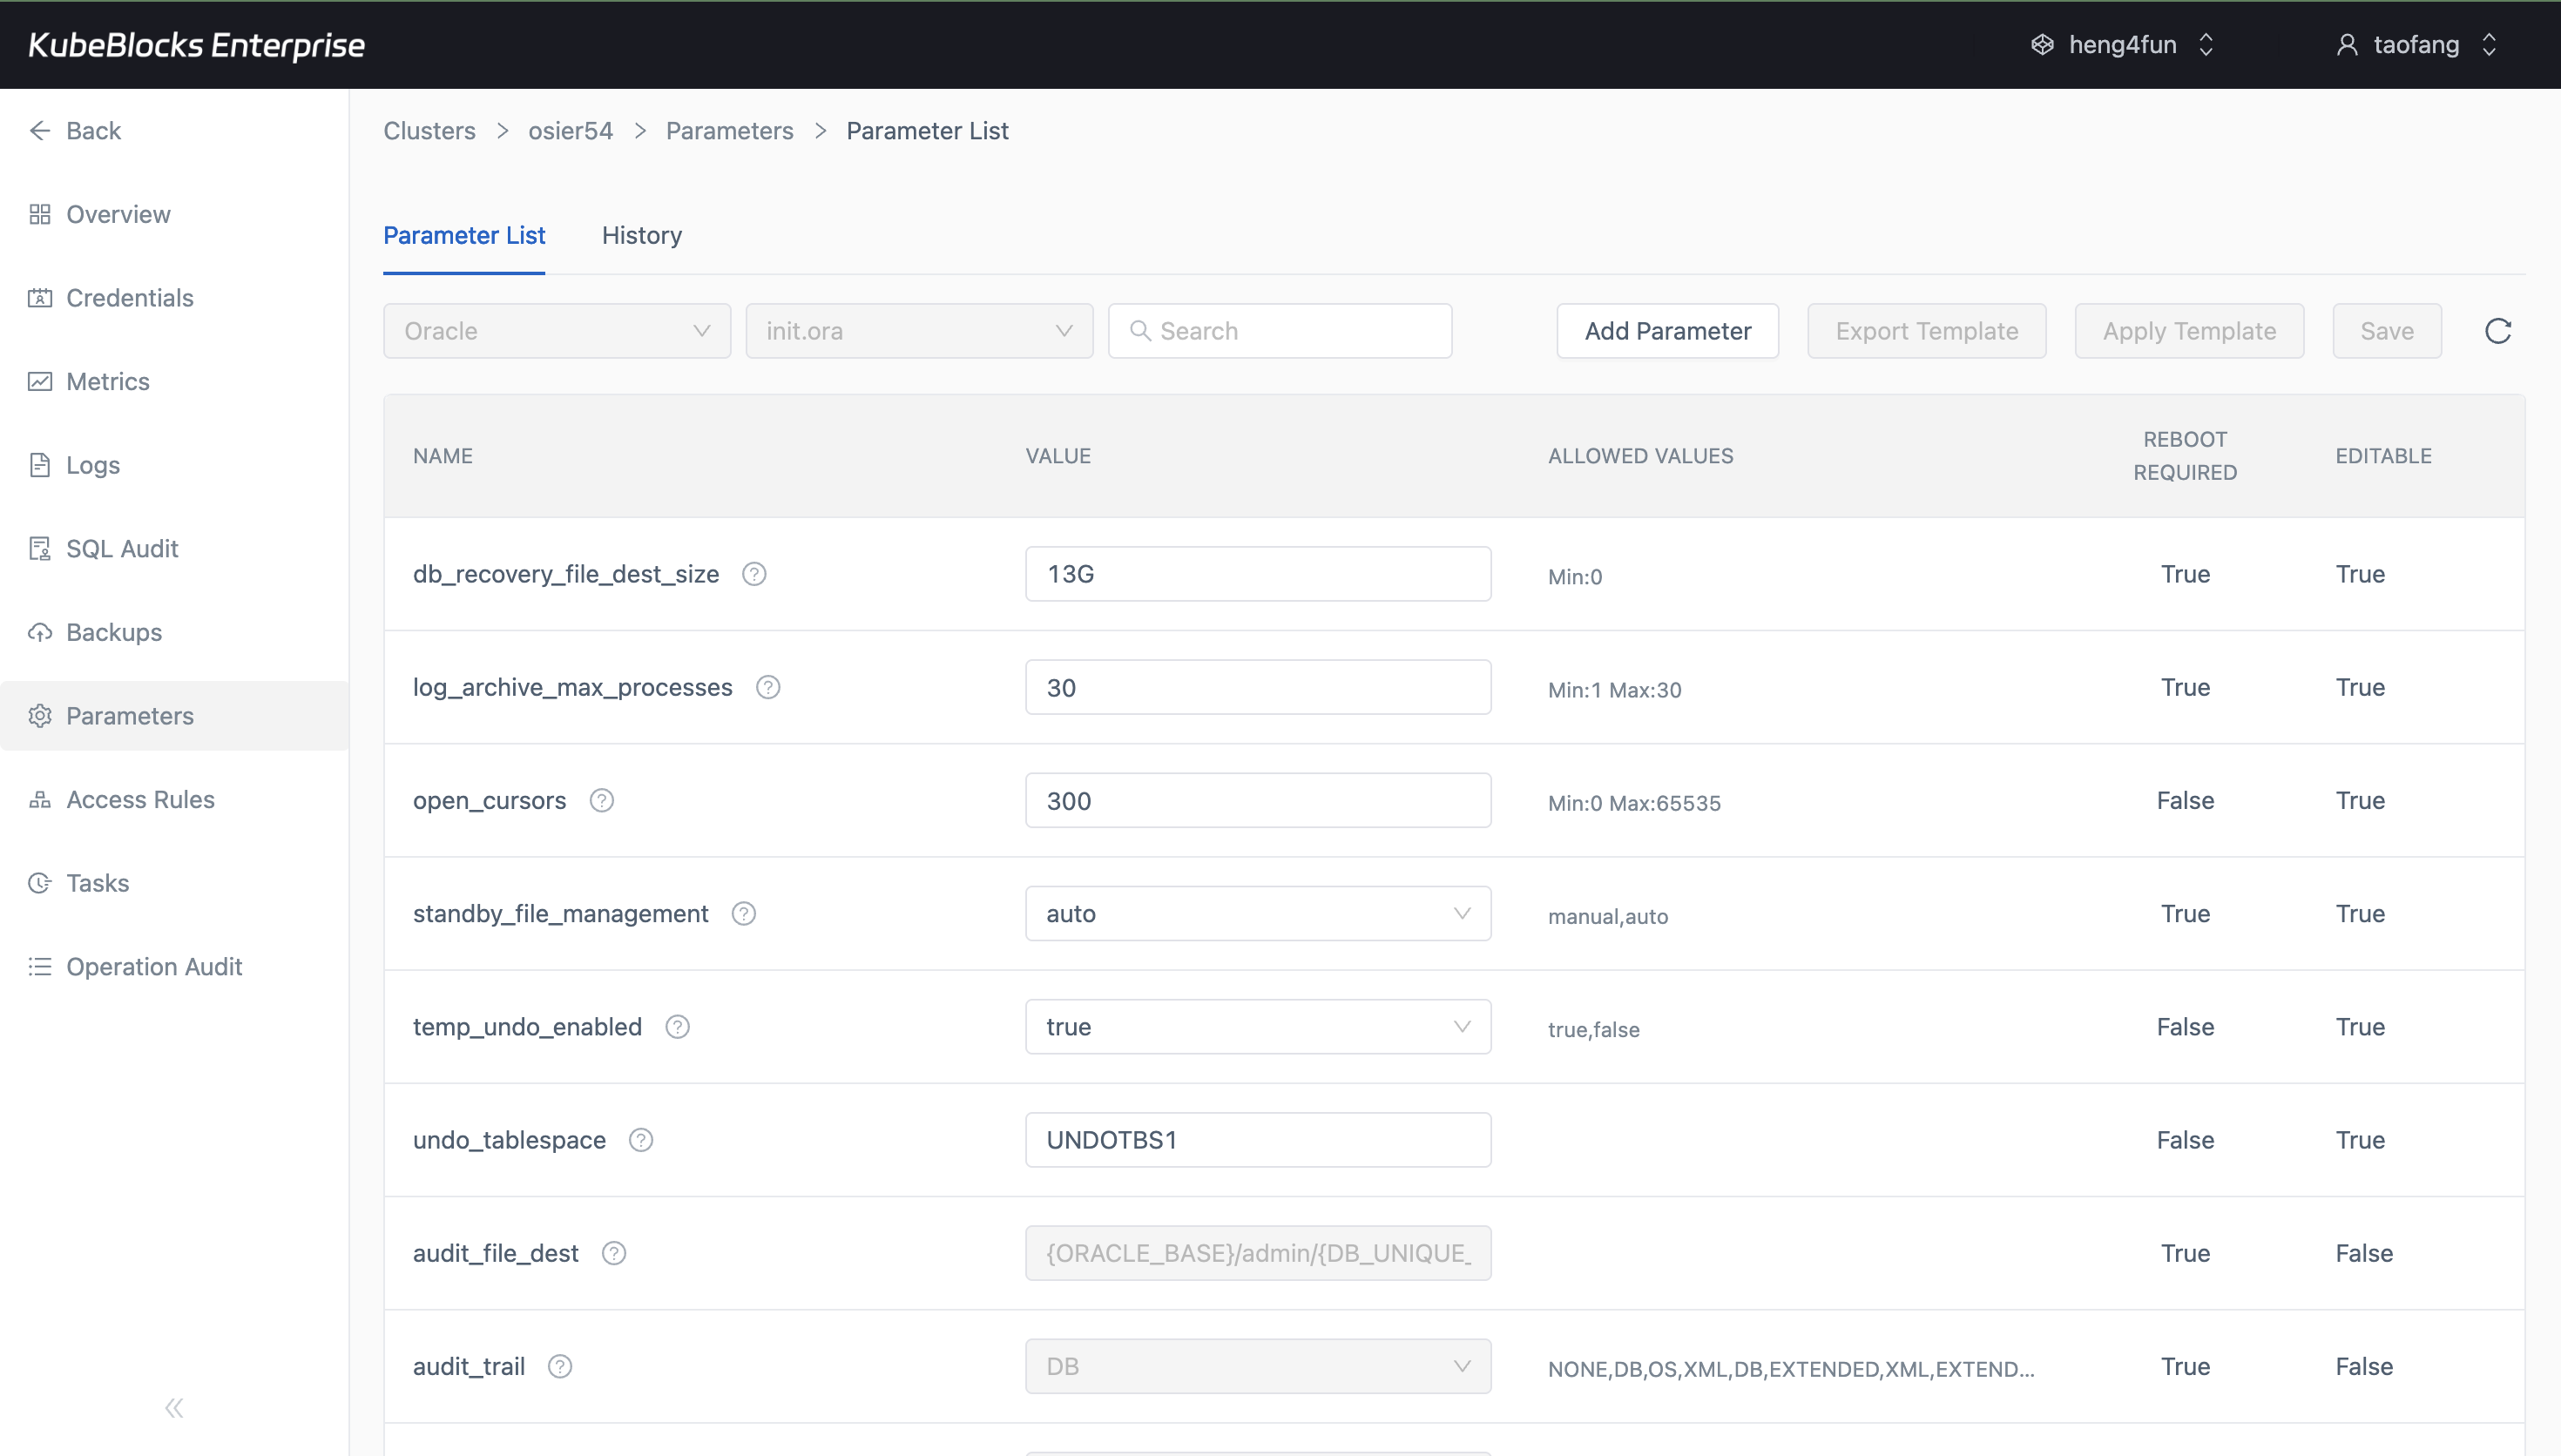
Task: Open the taofang account menu
Action: click(x=2417, y=44)
